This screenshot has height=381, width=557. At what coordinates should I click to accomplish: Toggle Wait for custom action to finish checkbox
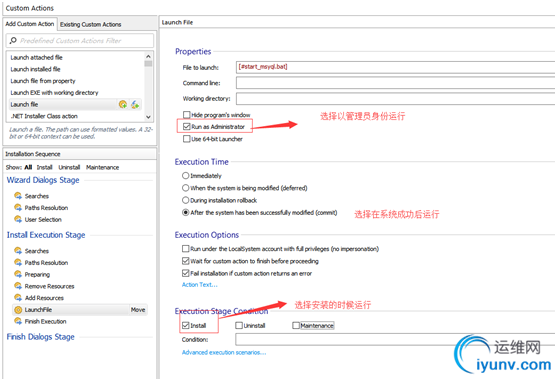pyautogui.click(x=185, y=261)
